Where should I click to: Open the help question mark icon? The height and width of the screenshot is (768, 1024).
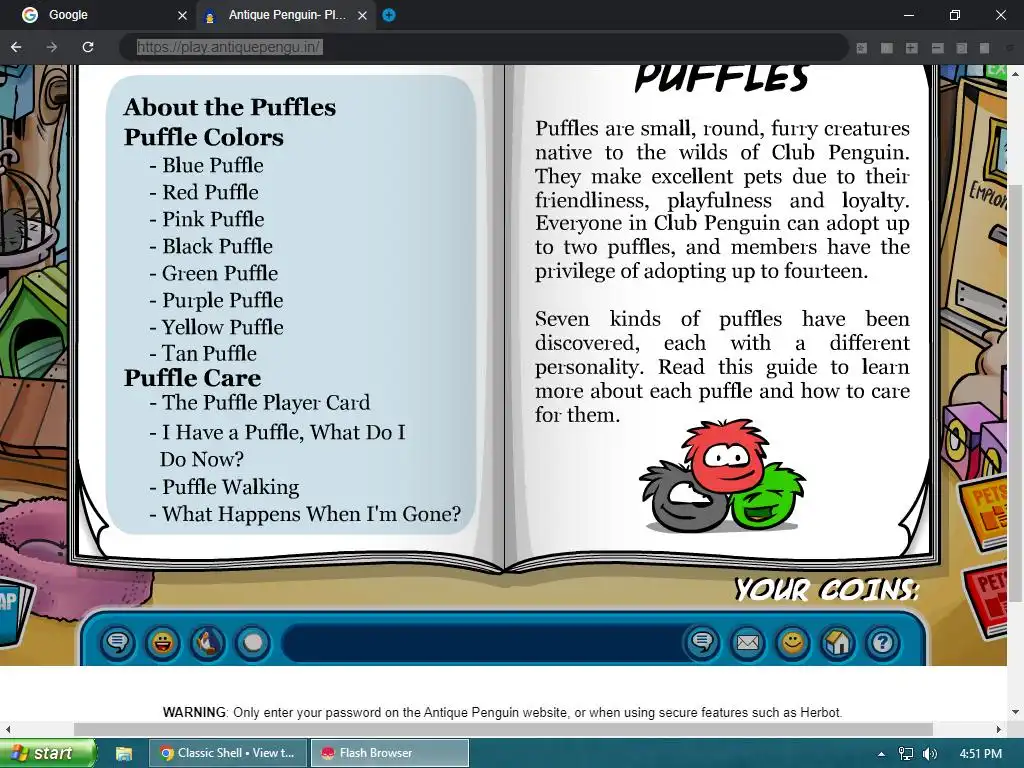pyautogui.click(x=883, y=643)
